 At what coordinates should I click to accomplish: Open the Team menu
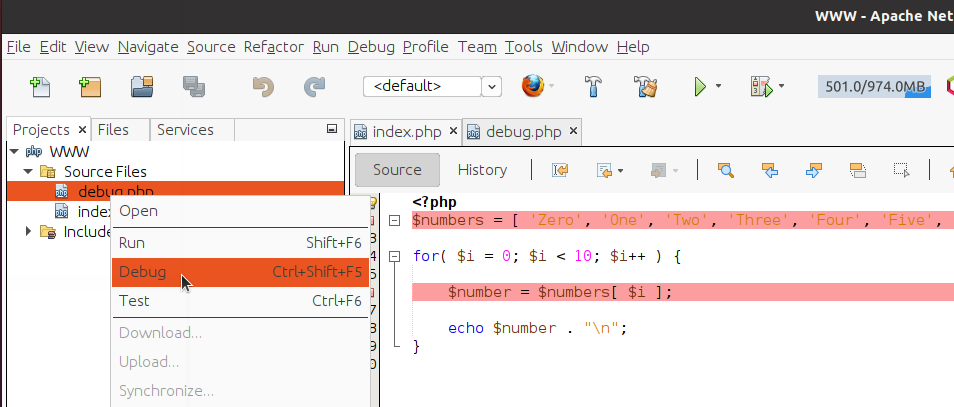[477, 47]
